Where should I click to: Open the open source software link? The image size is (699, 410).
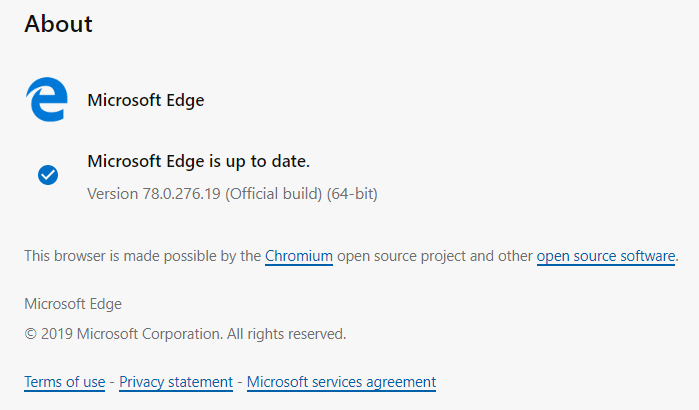(606, 256)
